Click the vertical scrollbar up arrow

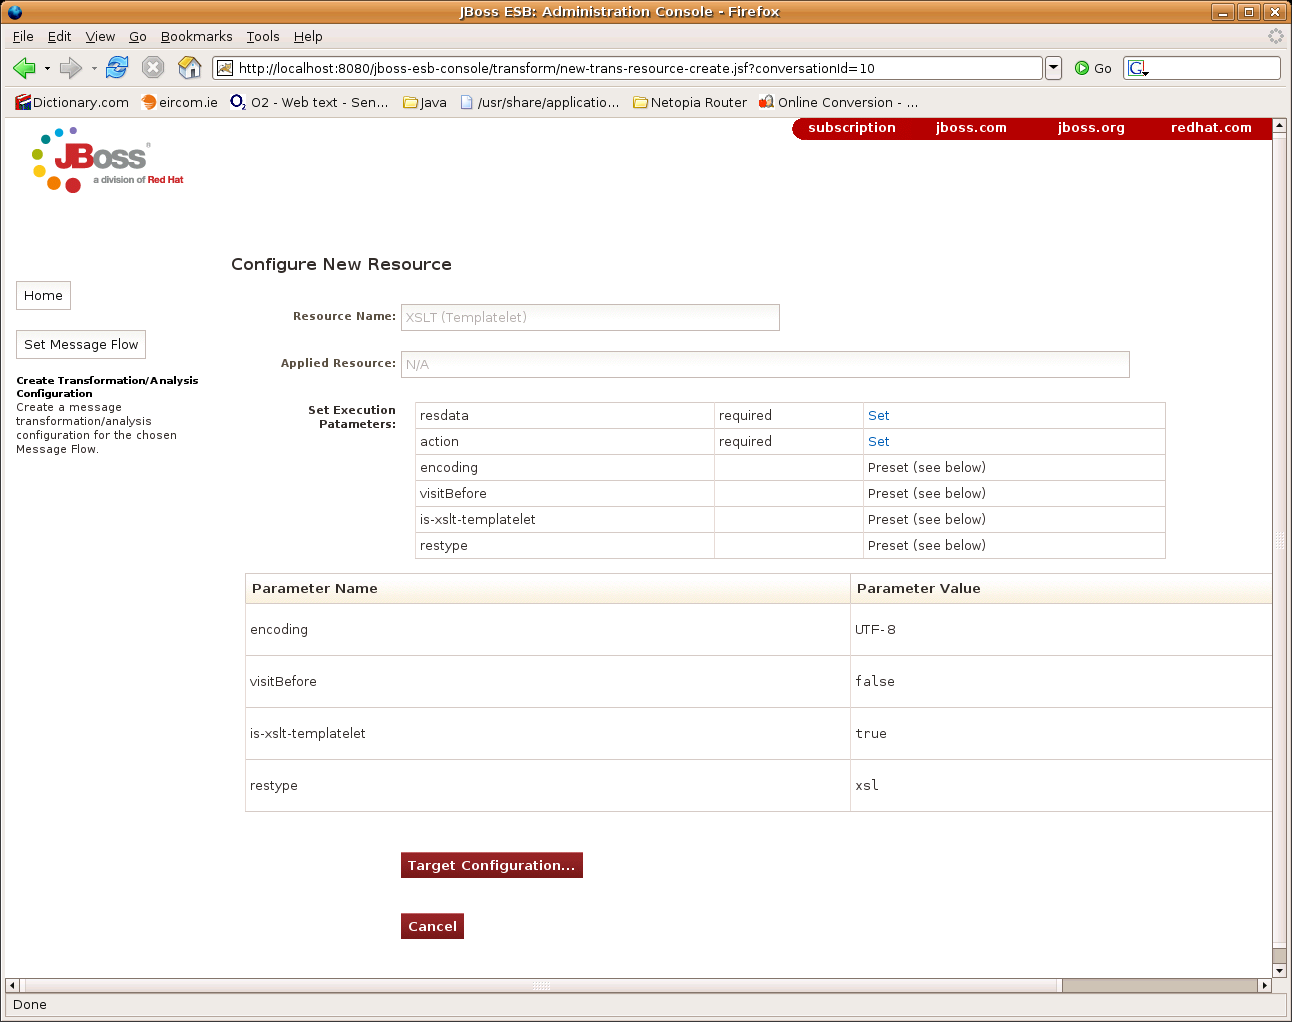tap(1279, 127)
